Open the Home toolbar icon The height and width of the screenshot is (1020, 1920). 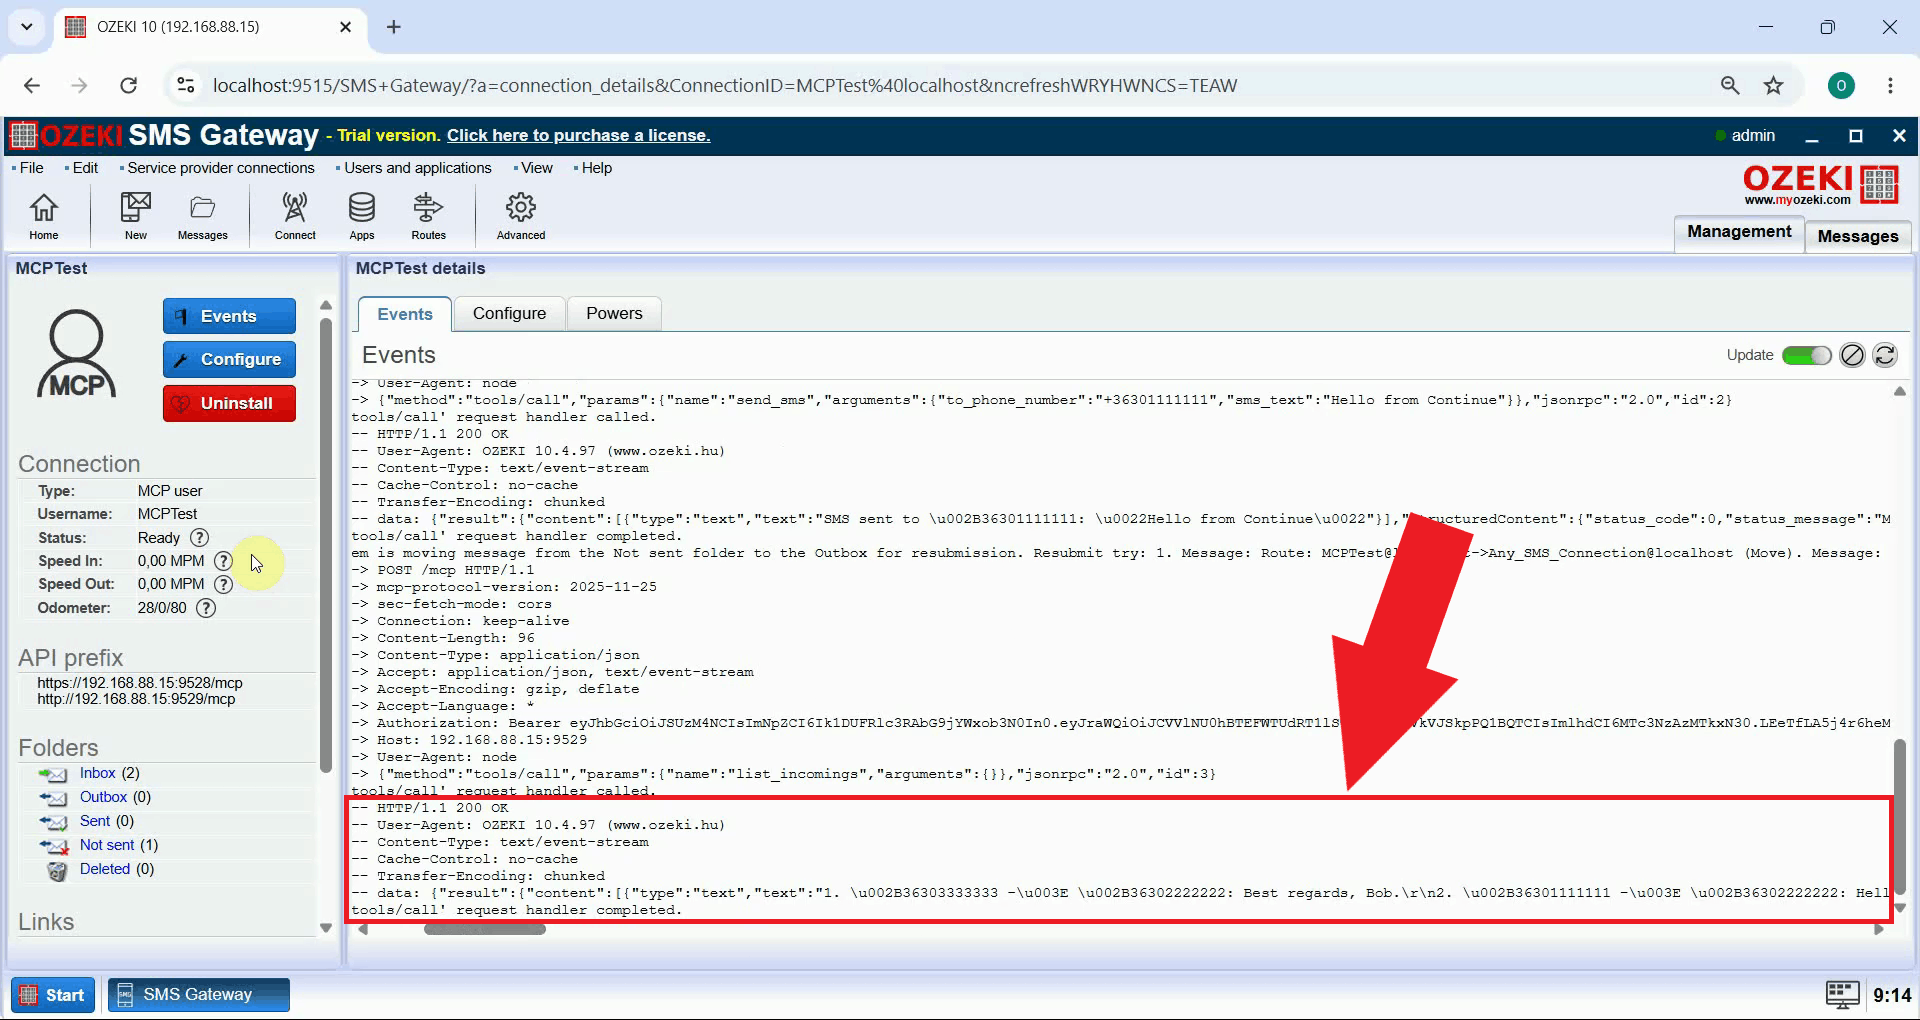click(x=43, y=216)
